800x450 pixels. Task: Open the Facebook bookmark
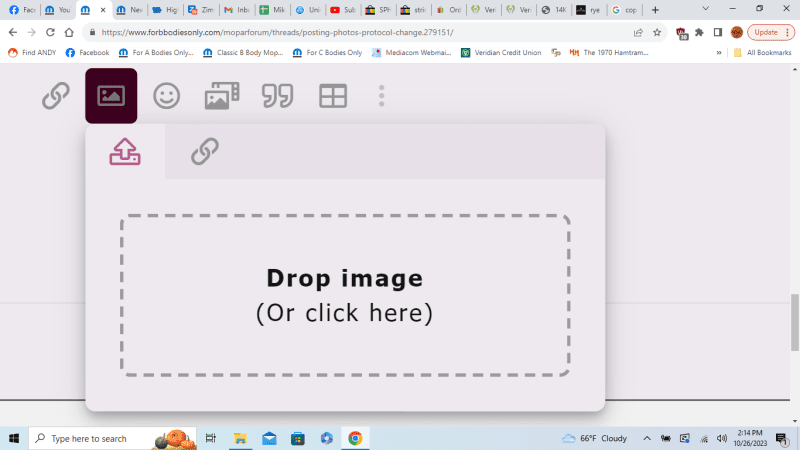(87, 53)
